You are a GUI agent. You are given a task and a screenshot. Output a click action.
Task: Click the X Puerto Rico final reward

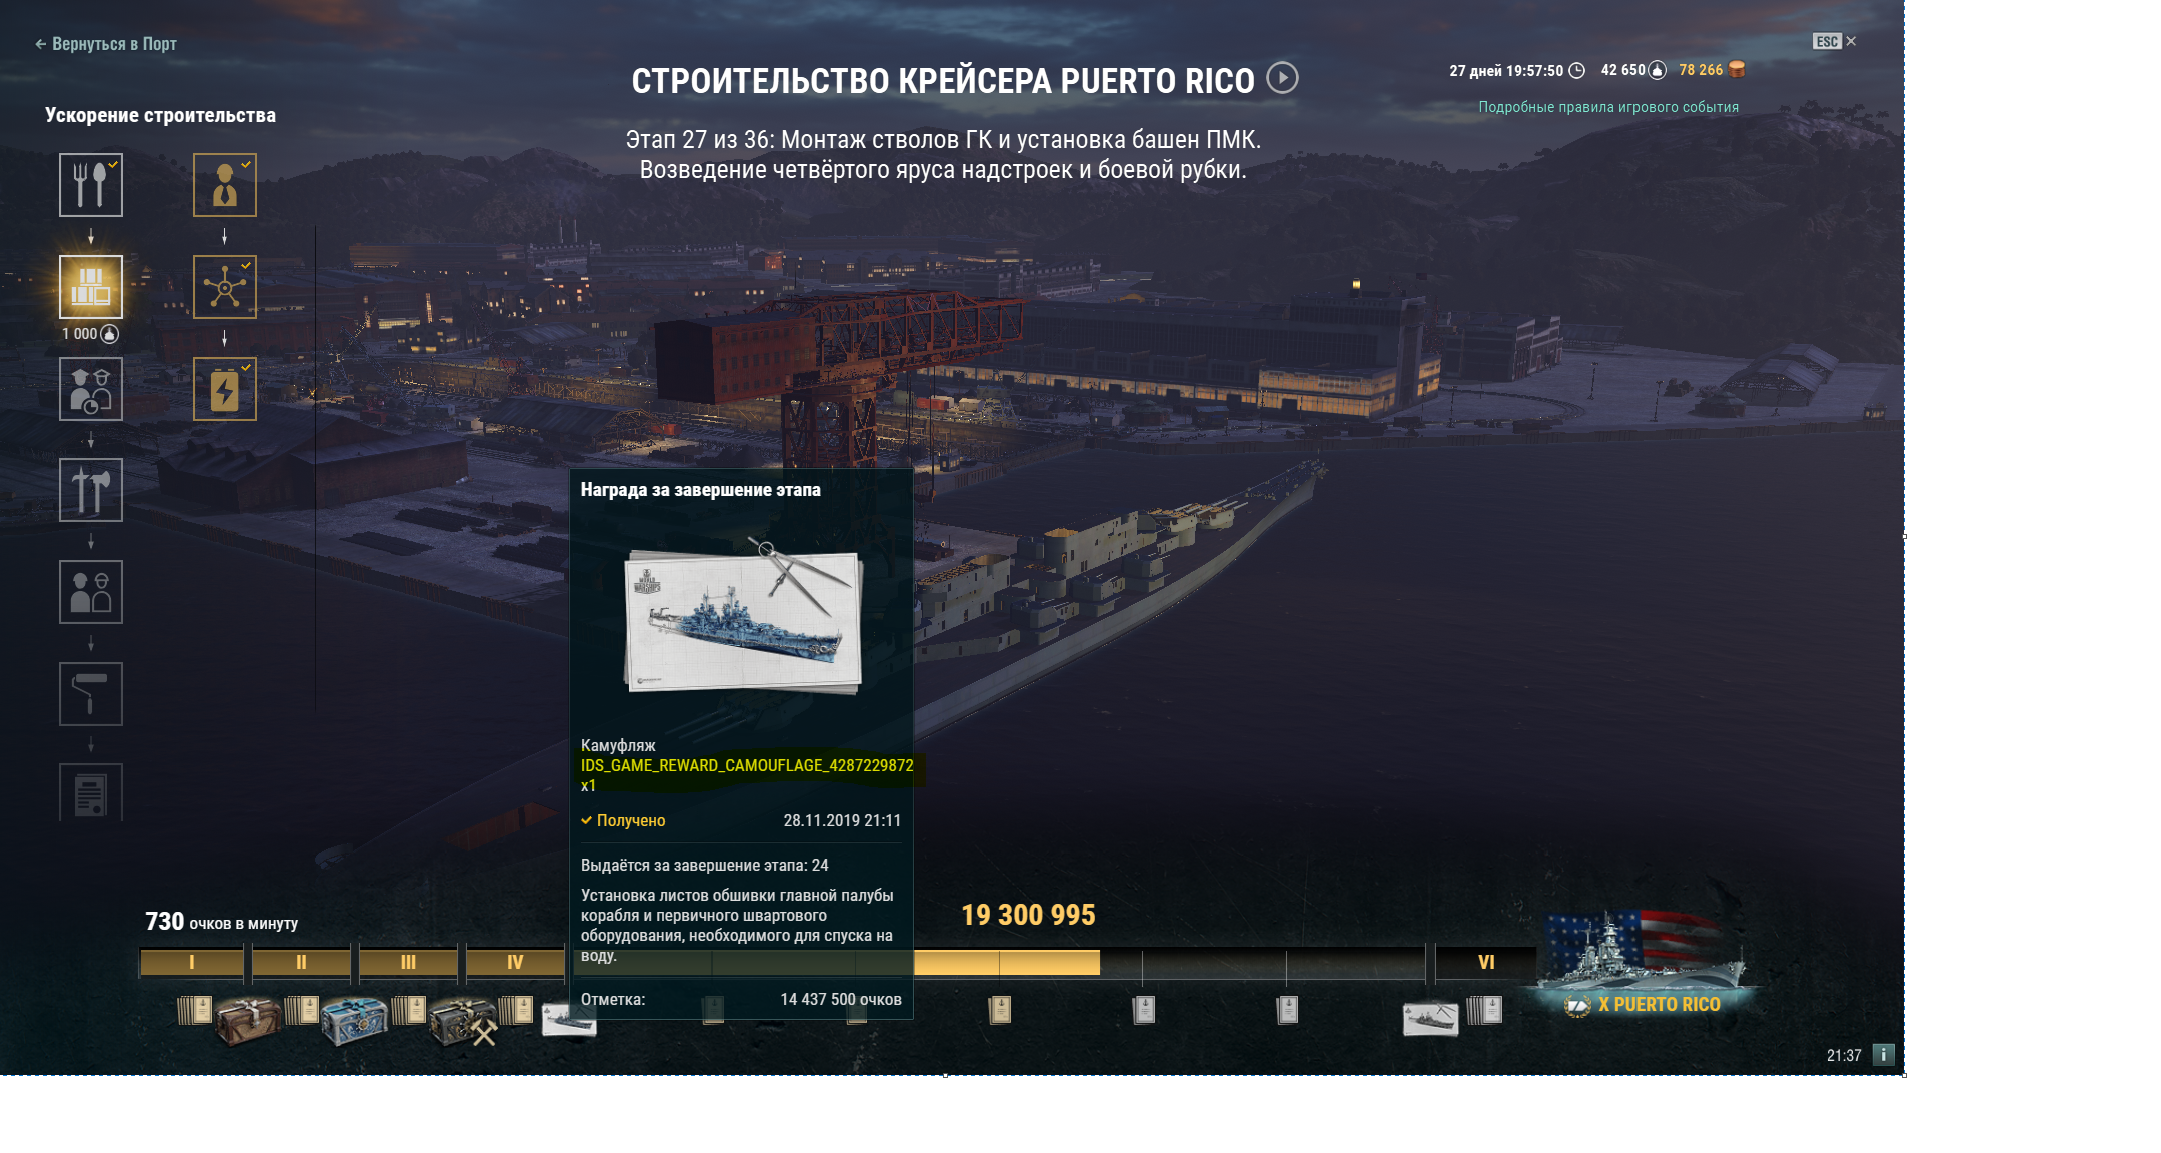[1646, 964]
